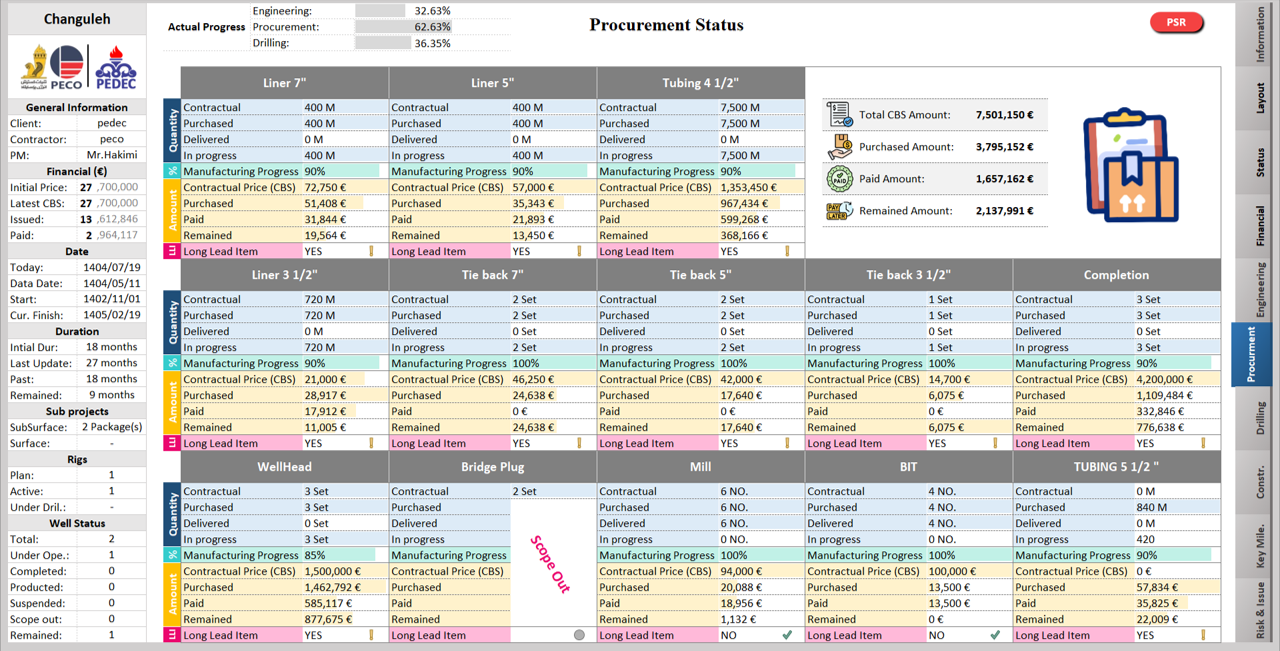Click the grey circle in Bridge Plug row
The height and width of the screenshot is (651, 1280).
click(579, 635)
